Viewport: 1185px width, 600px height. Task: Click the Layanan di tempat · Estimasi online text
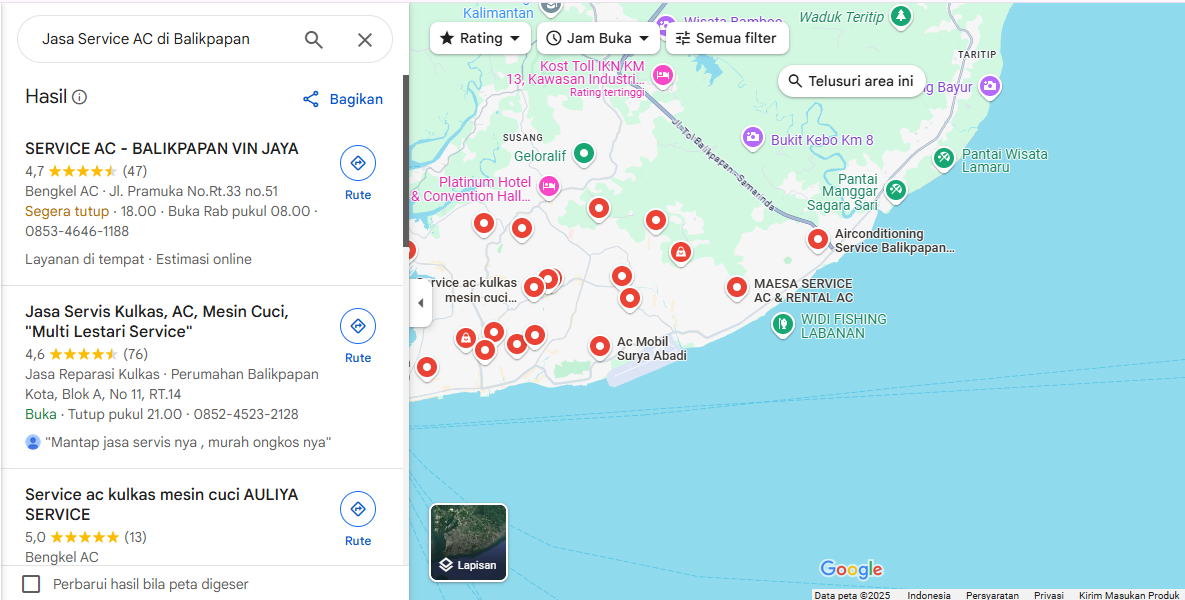[138, 259]
